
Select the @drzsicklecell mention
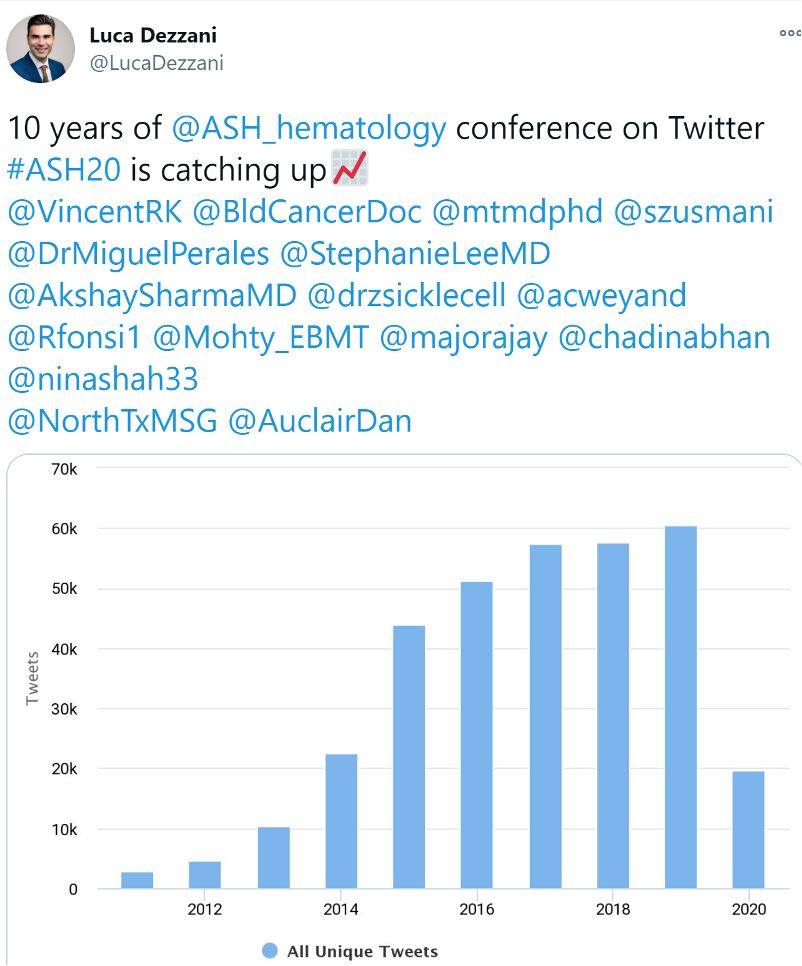[407, 295]
